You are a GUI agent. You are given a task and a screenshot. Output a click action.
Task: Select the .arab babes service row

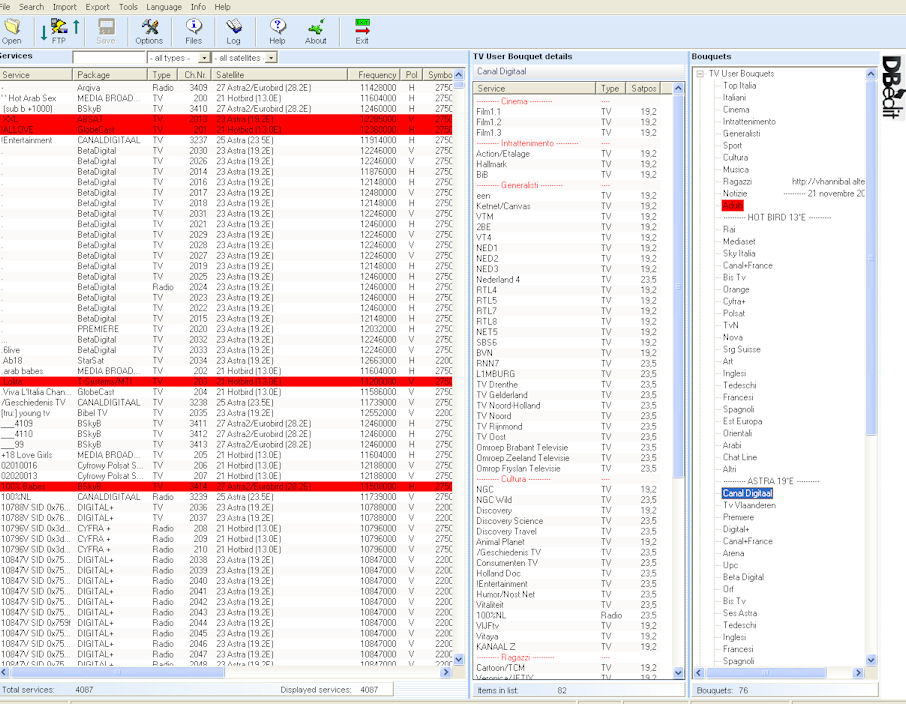click(x=226, y=371)
